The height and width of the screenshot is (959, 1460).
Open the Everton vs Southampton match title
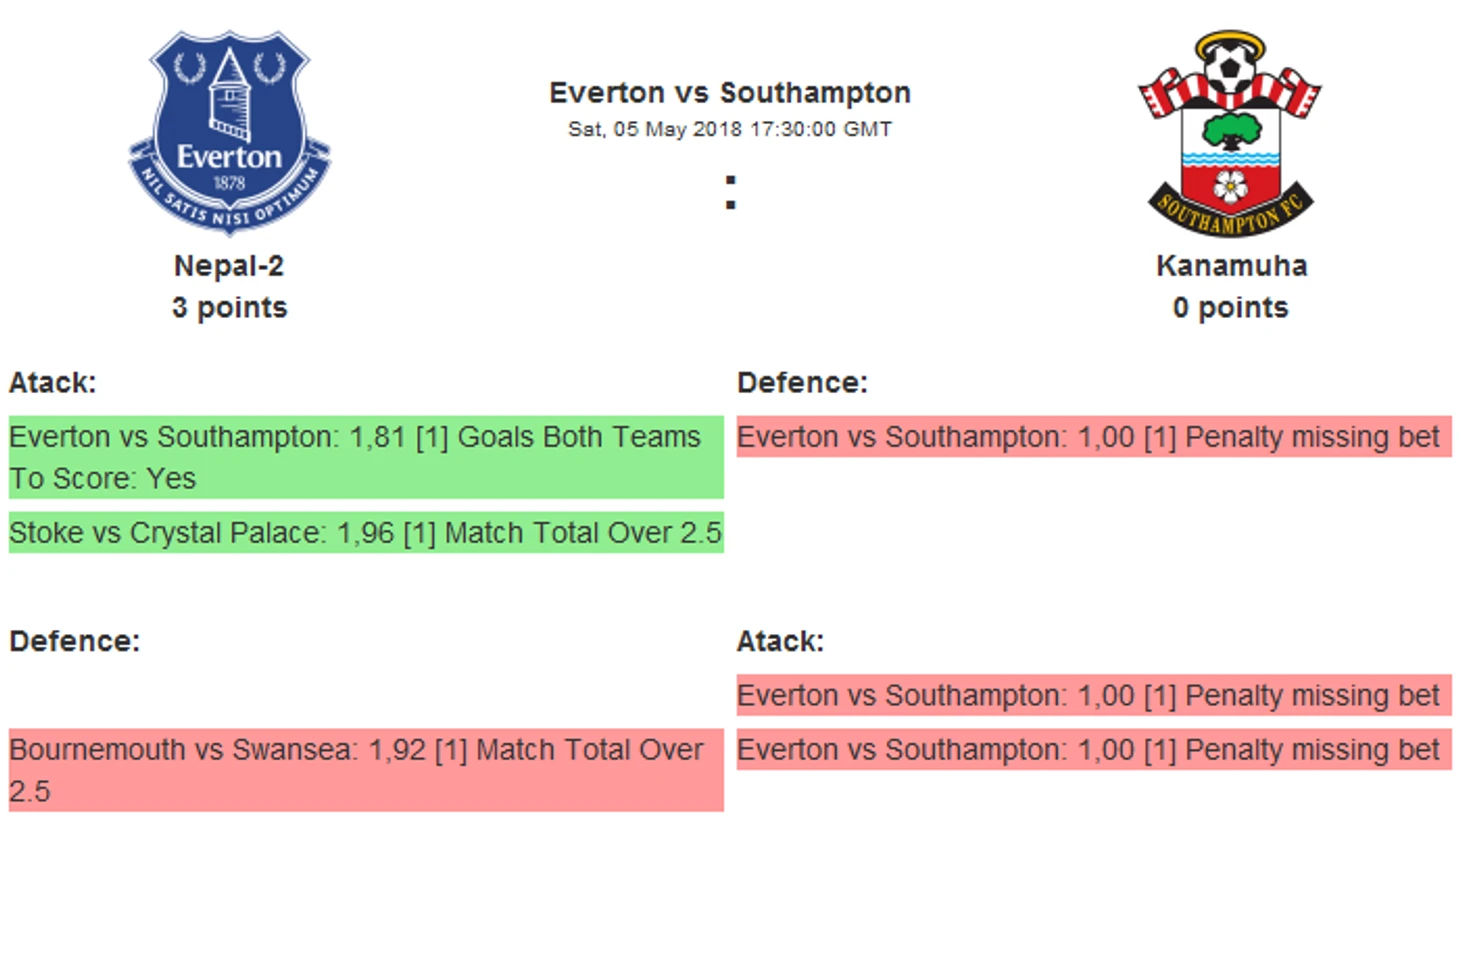(730, 93)
